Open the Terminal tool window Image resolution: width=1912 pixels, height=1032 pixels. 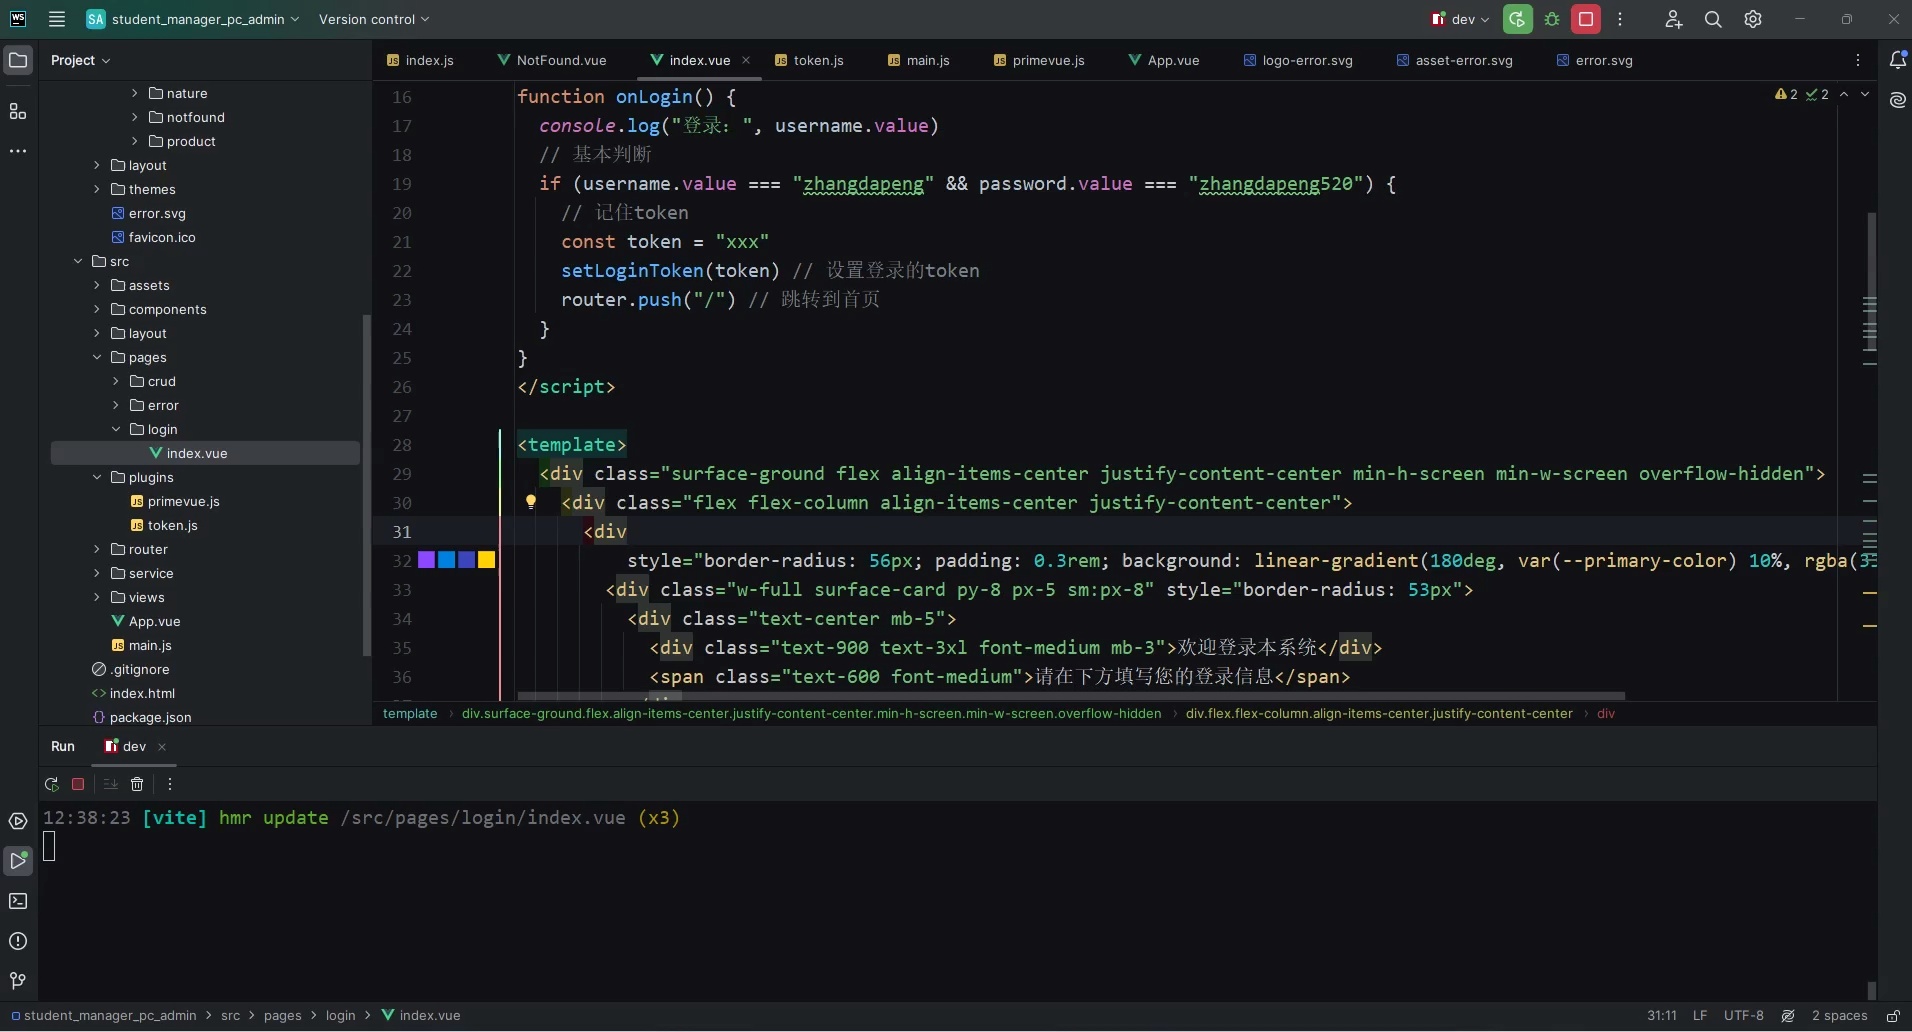[x=18, y=901]
